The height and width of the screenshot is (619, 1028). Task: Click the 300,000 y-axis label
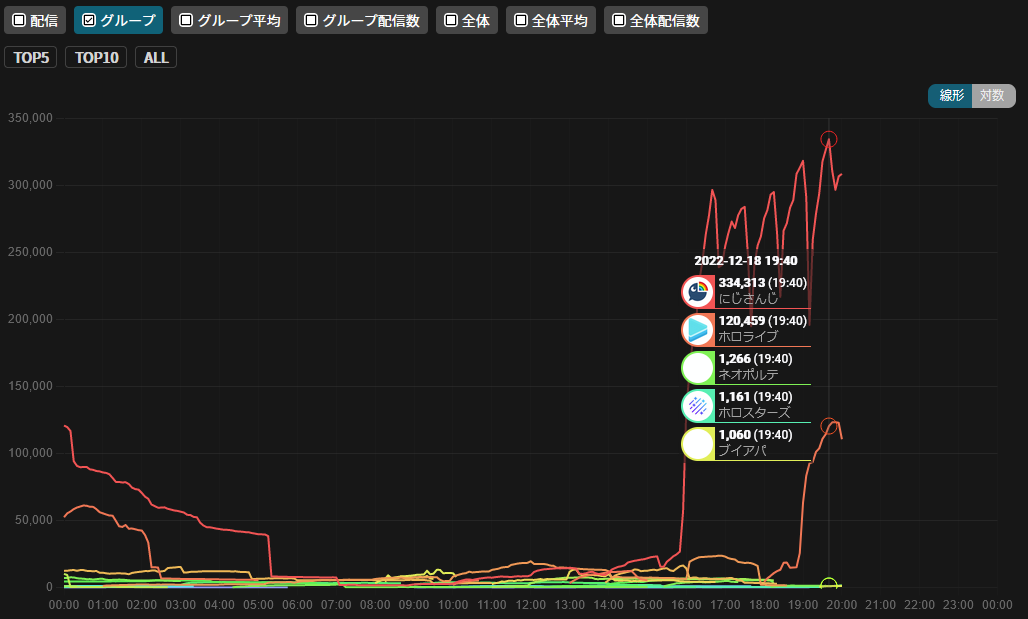point(30,185)
